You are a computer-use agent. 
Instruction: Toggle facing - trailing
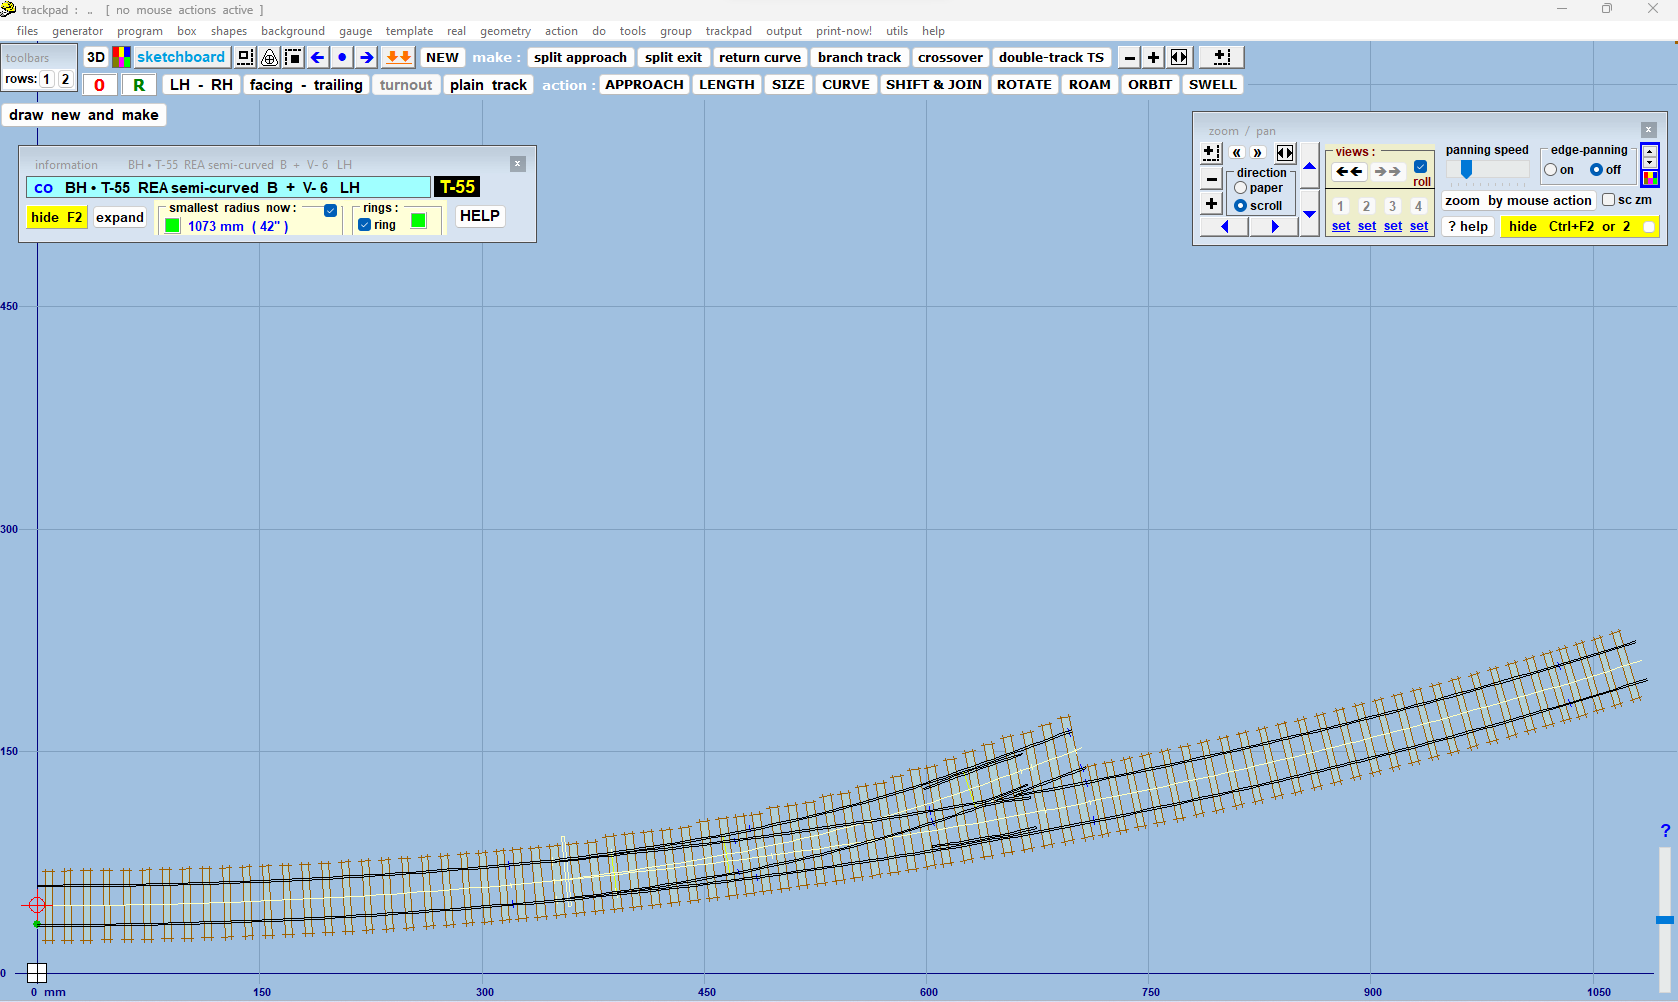coord(306,85)
